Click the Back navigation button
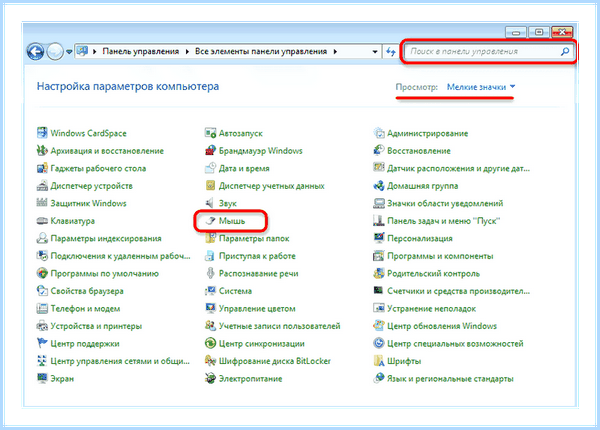This screenshot has height=430, width=600. pos(36,51)
